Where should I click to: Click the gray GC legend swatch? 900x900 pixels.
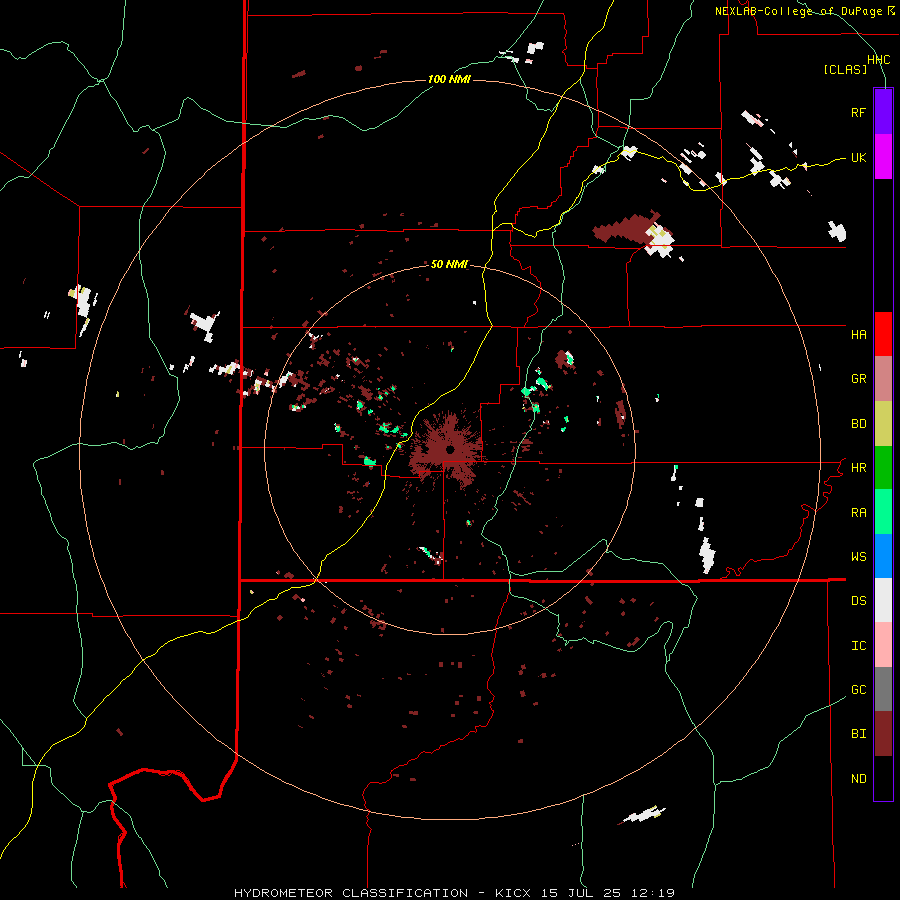click(x=883, y=689)
